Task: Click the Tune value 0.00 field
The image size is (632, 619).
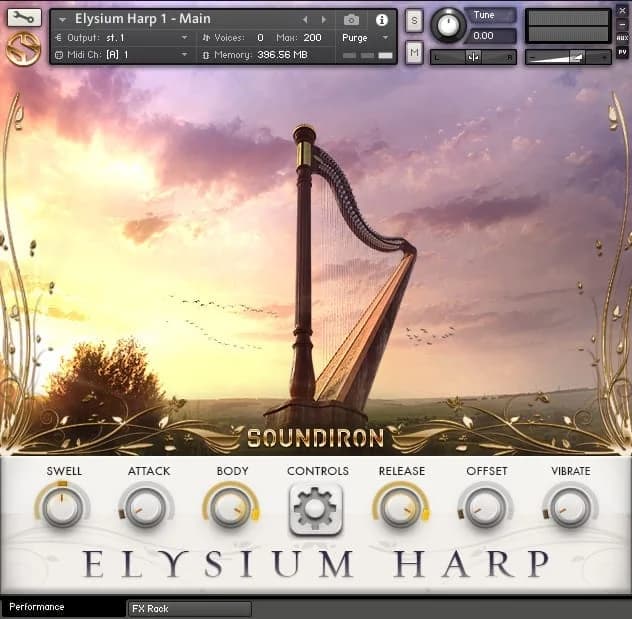Action: (x=490, y=36)
